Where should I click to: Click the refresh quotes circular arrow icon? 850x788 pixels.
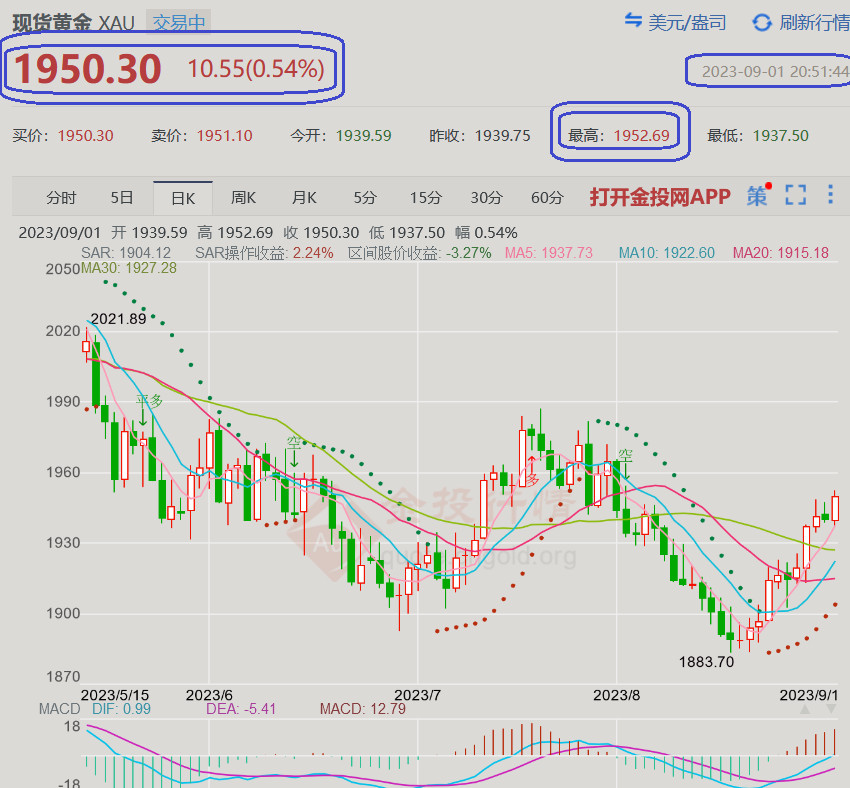coord(762,22)
